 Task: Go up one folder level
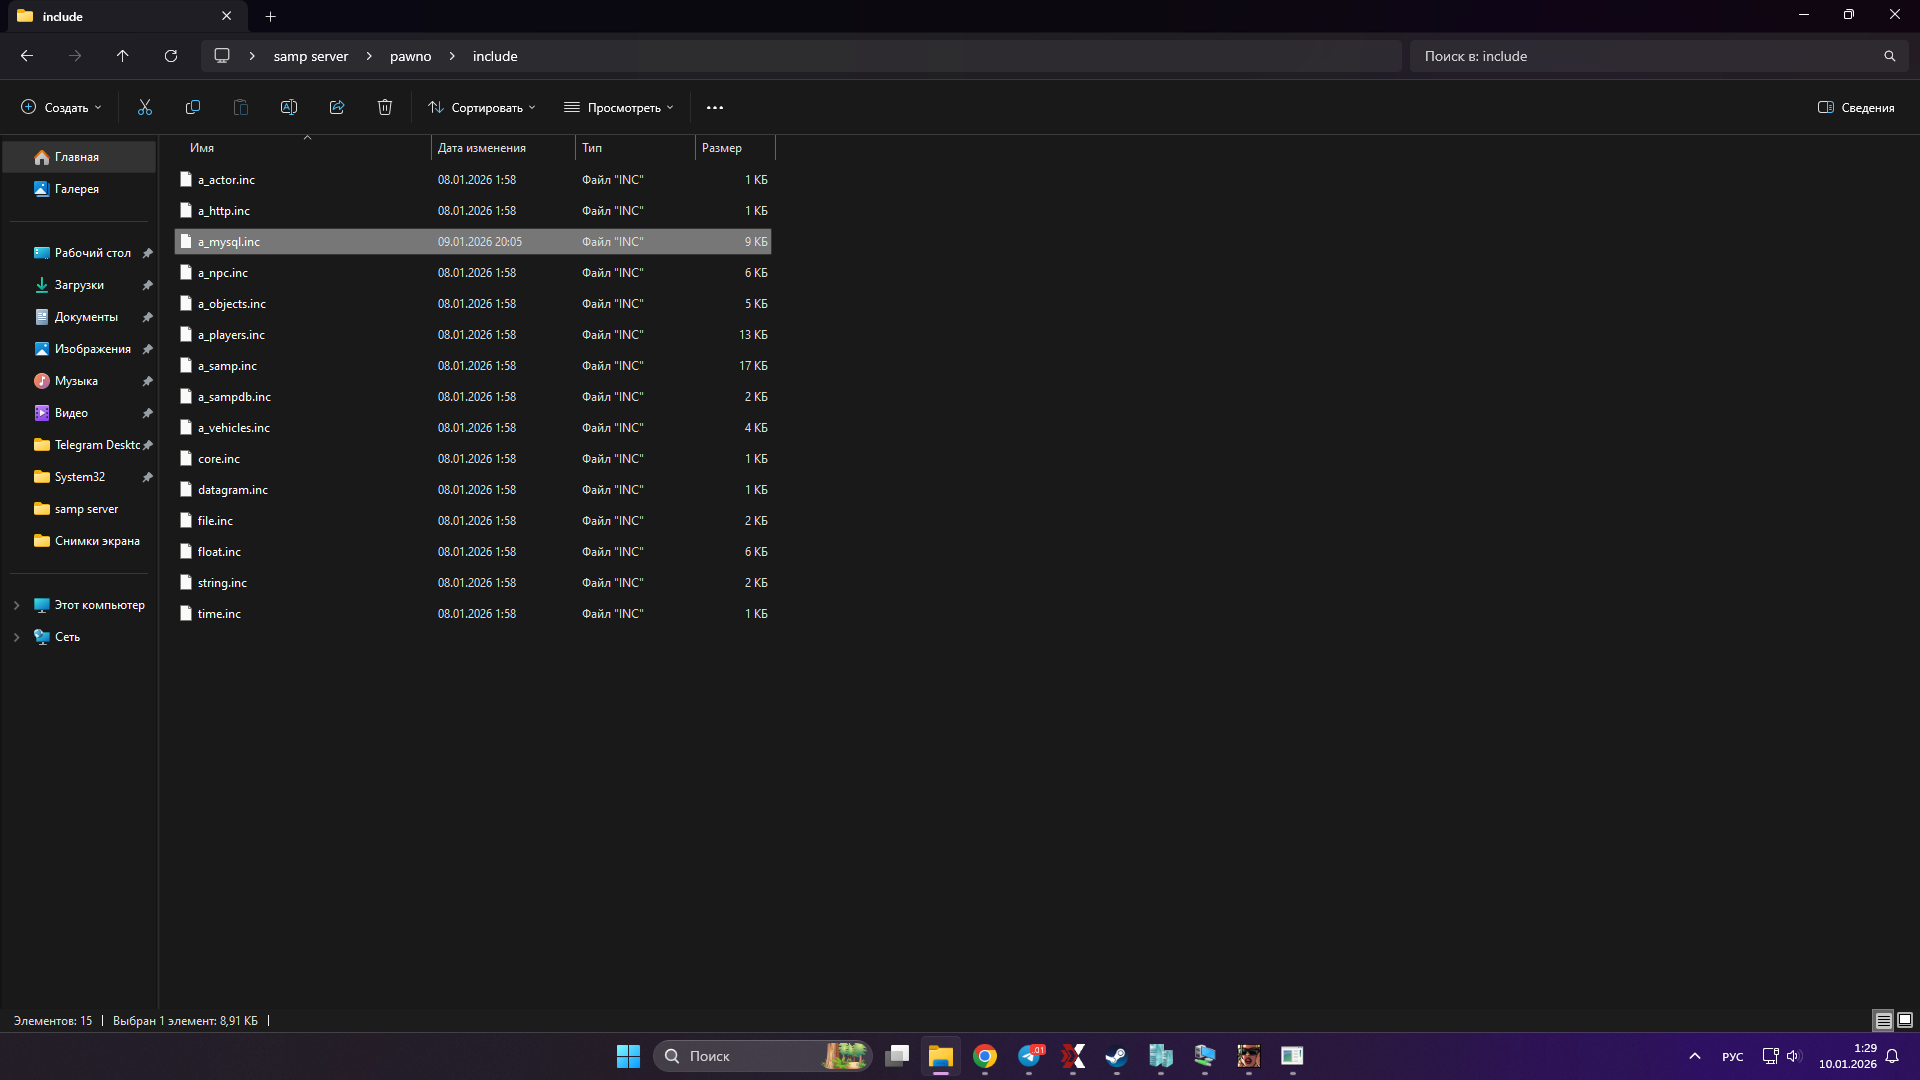tap(123, 56)
